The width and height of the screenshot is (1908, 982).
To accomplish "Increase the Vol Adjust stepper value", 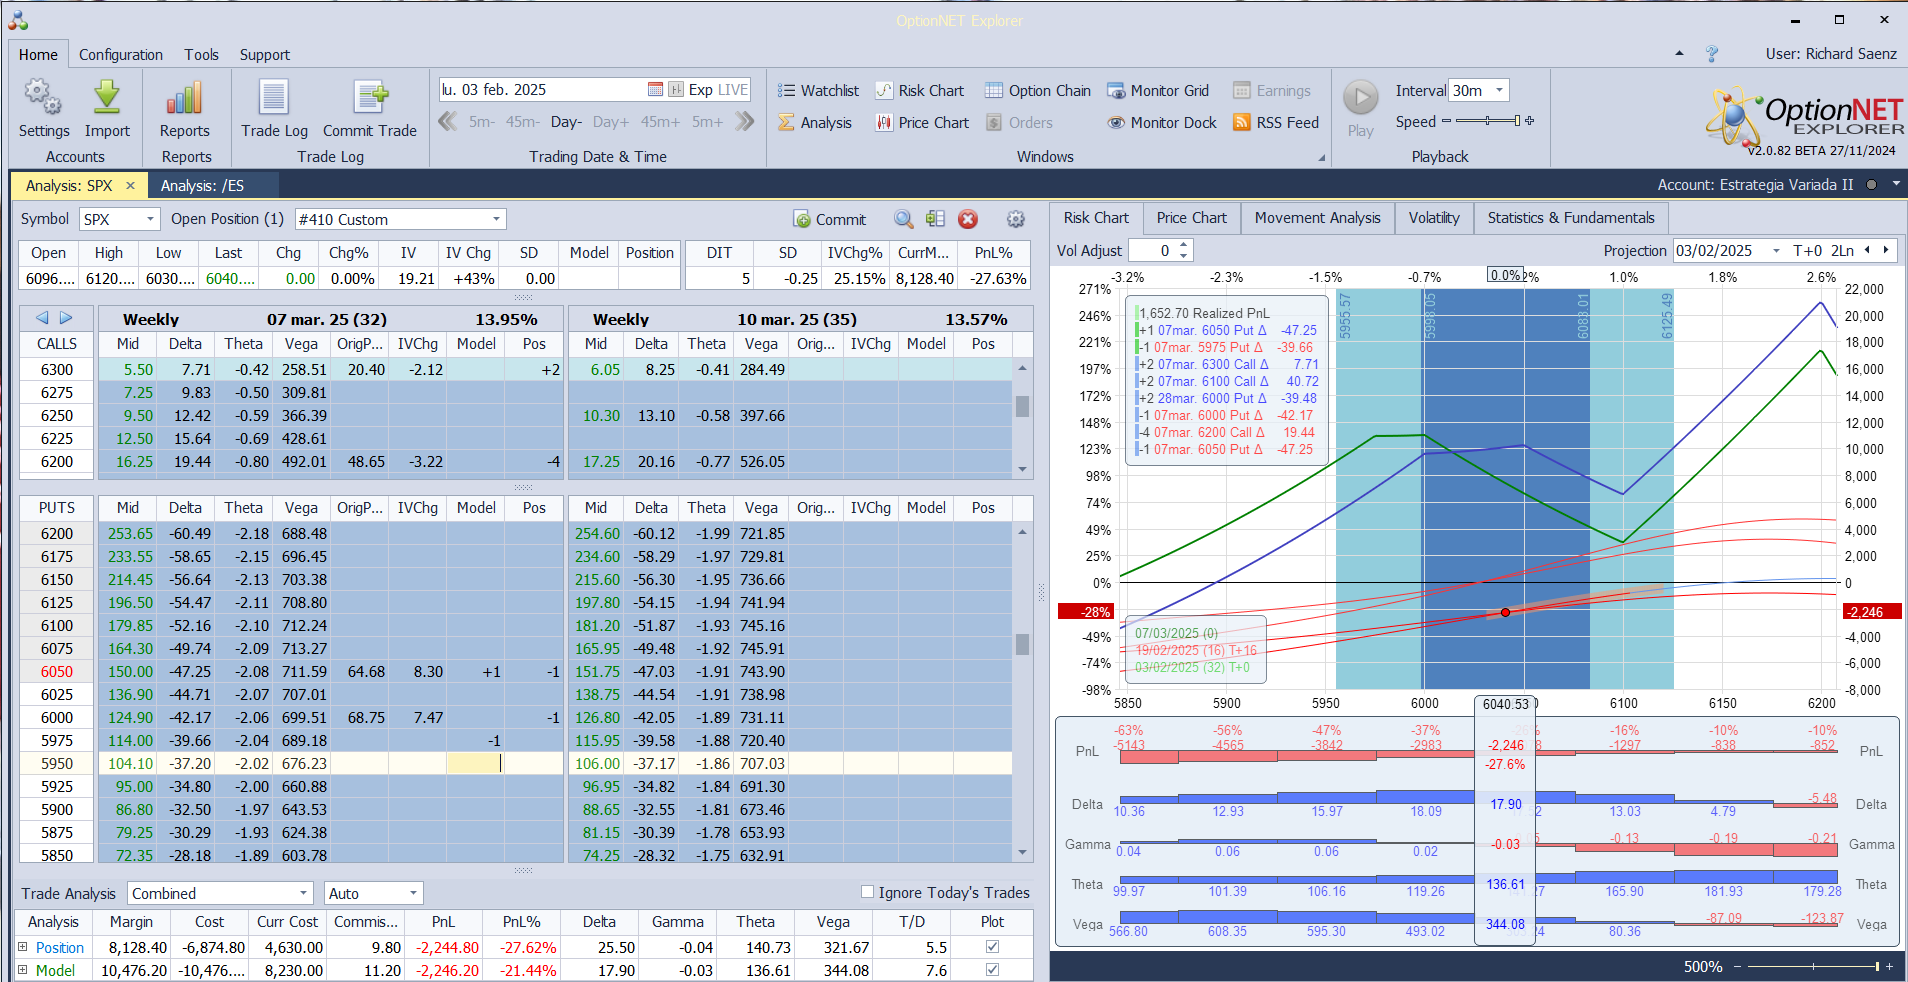I will click(x=1184, y=245).
